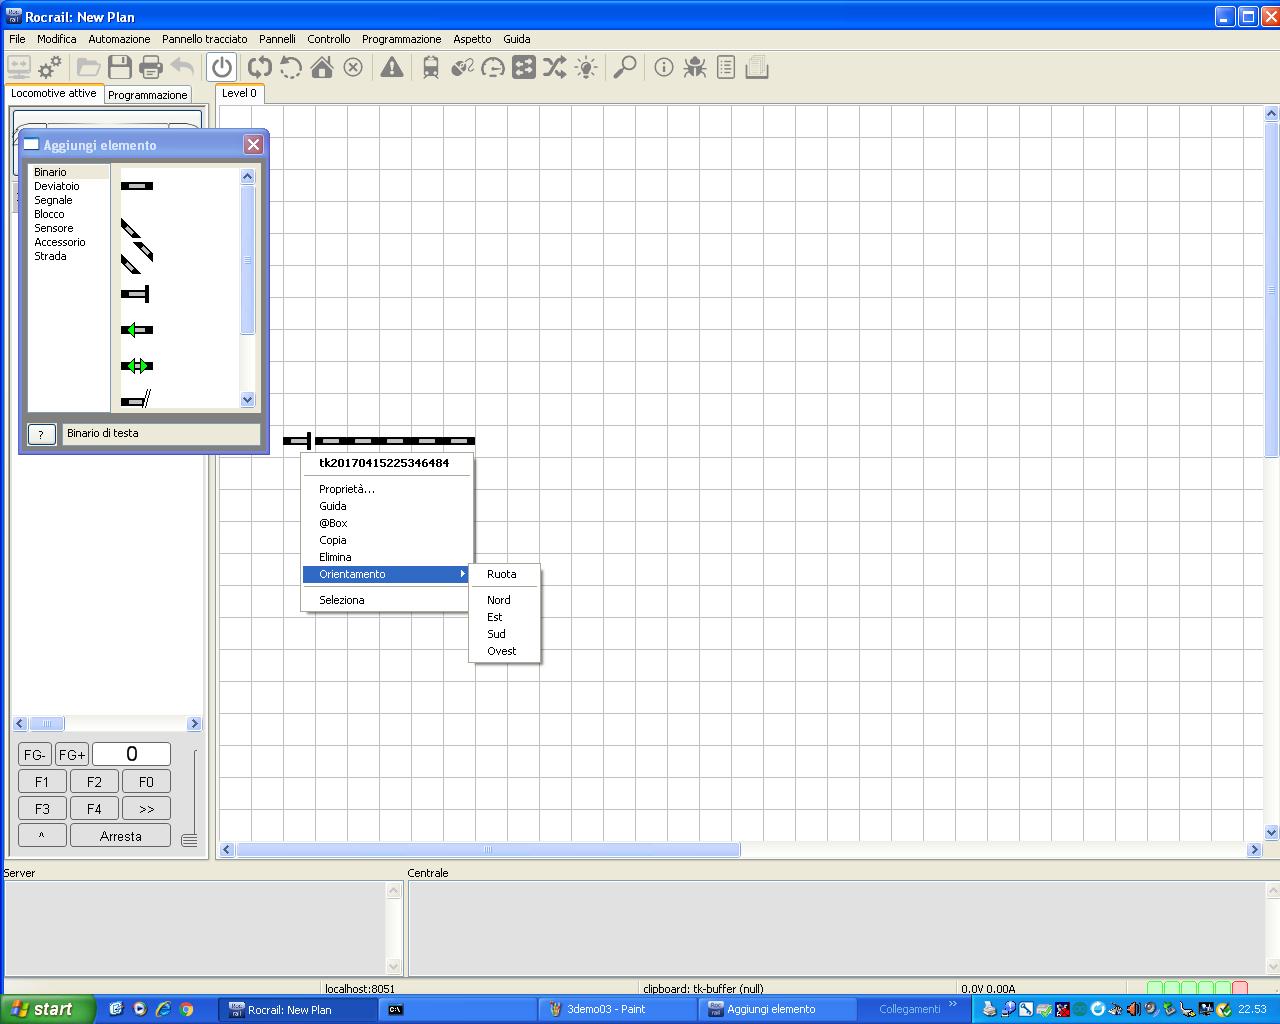Click the magnifying glass zoom icon
The width and height of the screenshot is (1280, 1024).
pos(625,68)
